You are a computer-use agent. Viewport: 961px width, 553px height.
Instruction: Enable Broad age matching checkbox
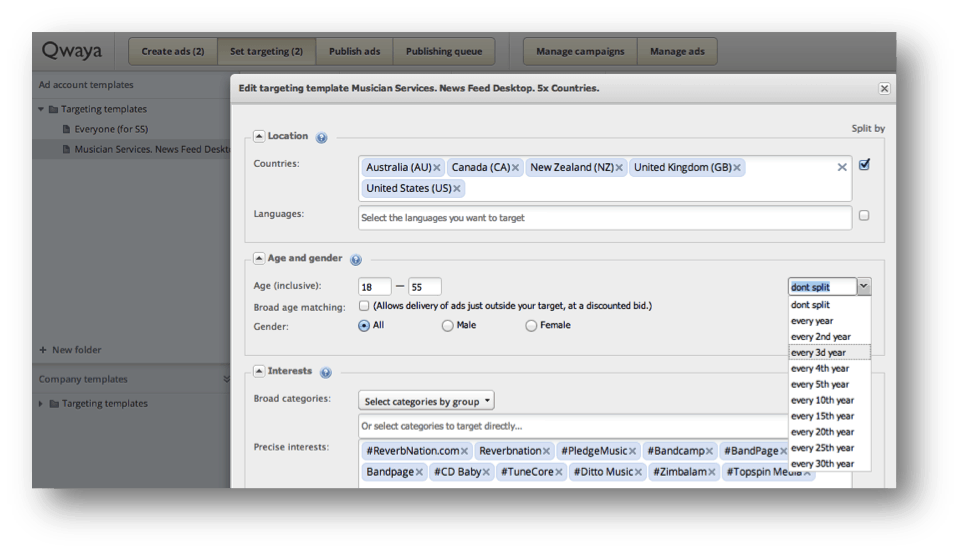364,305
